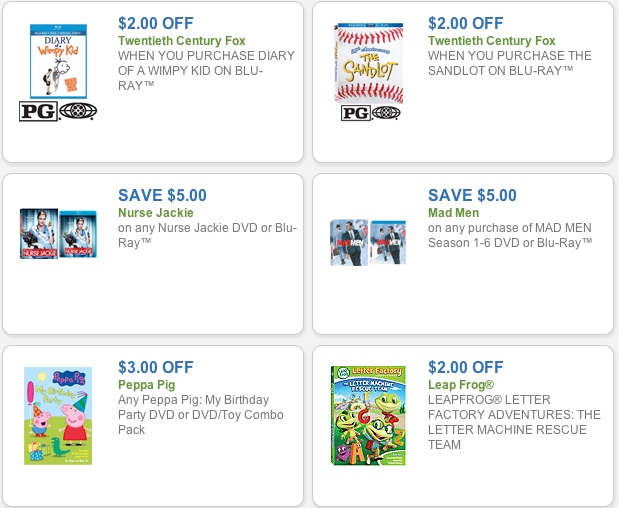
Task: Open the green Nurse Jackie brand link
Action: click(x=156, y=213)
